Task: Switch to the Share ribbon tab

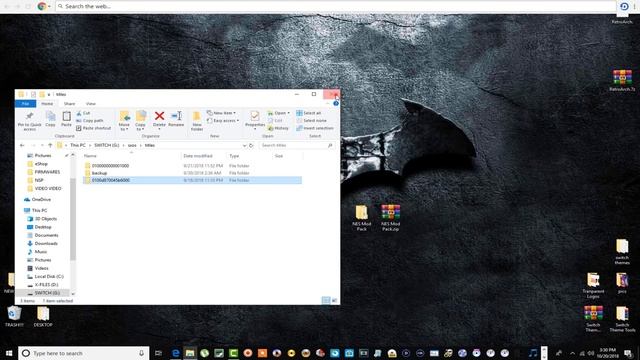Action: tap(69, 104)
